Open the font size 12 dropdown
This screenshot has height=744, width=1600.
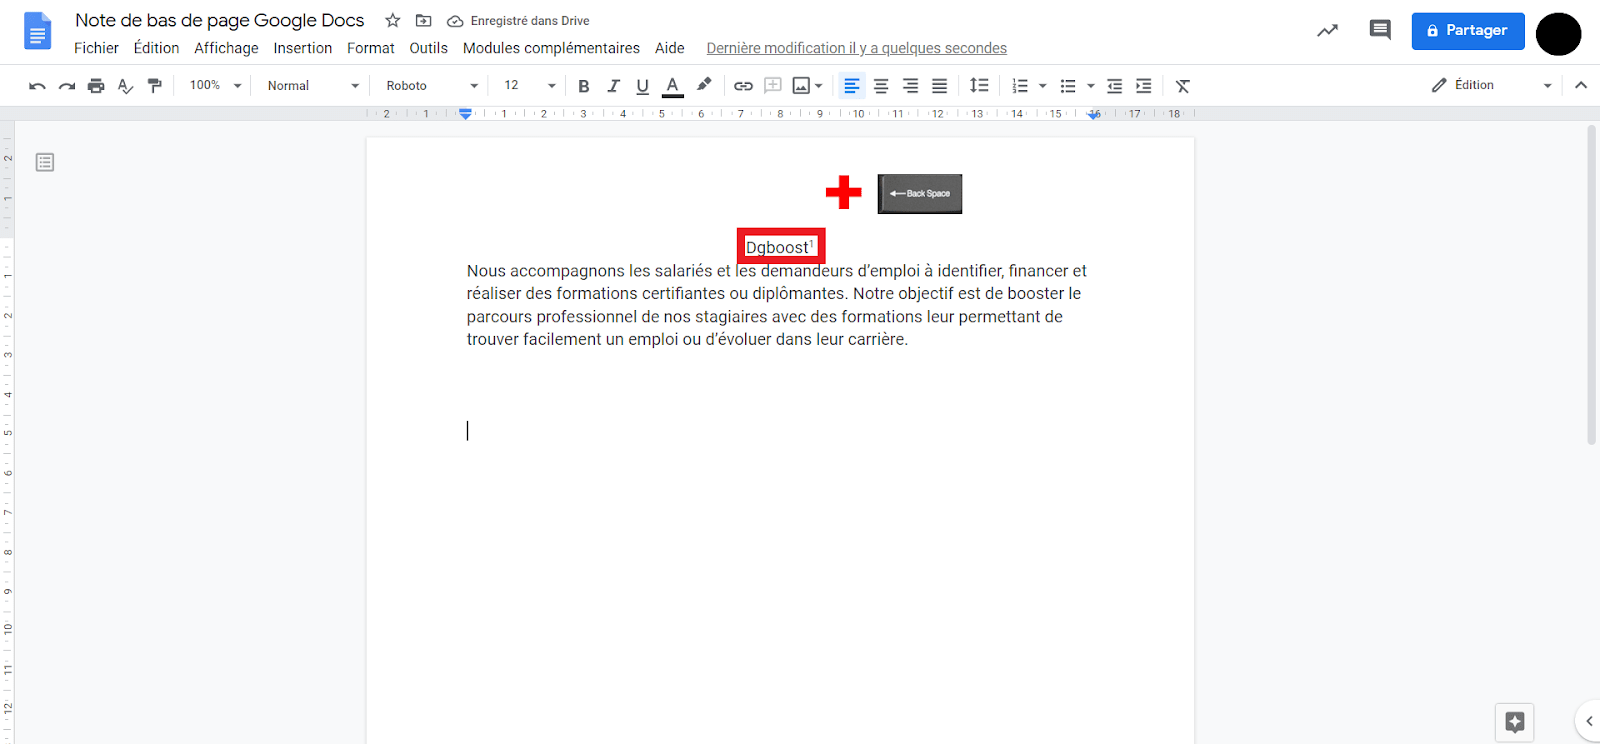[529, 86]
